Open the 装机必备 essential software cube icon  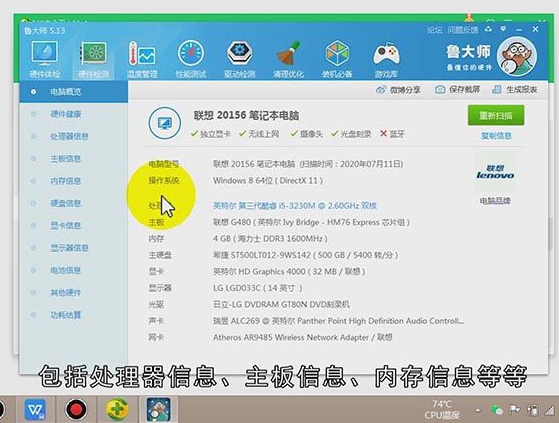[337, 59]
